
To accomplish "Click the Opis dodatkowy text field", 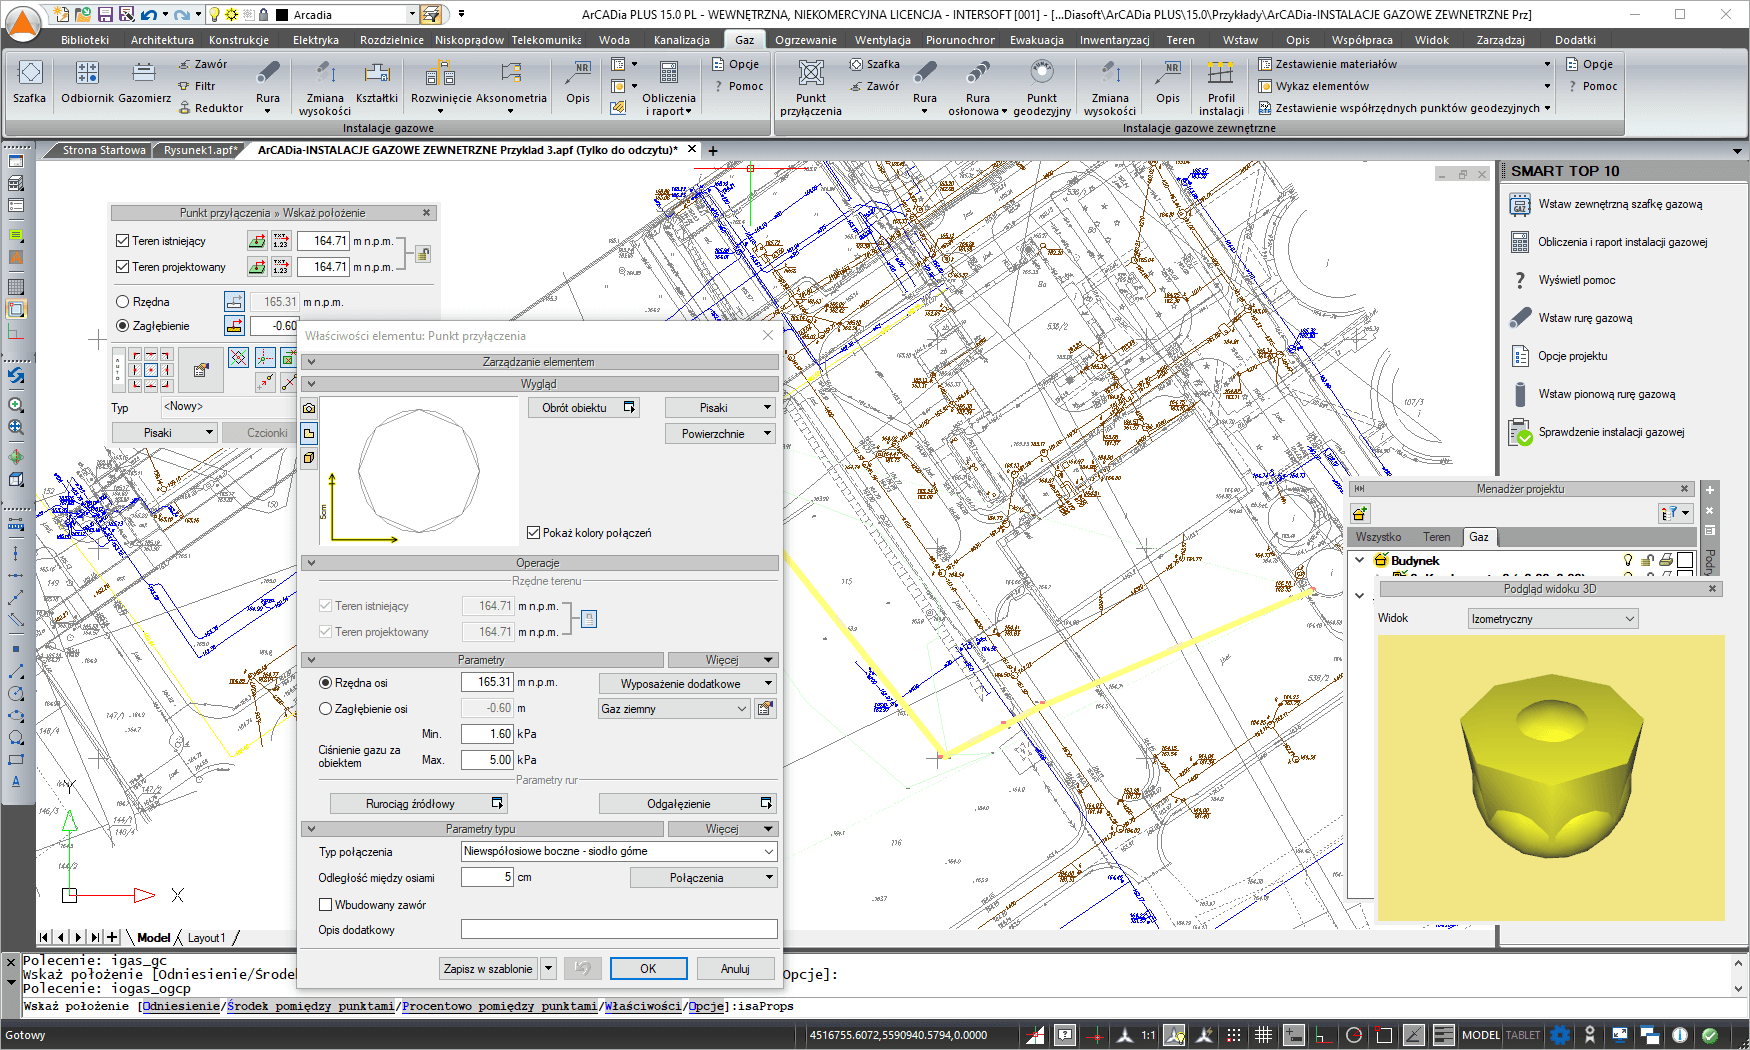I will [619, 930].
